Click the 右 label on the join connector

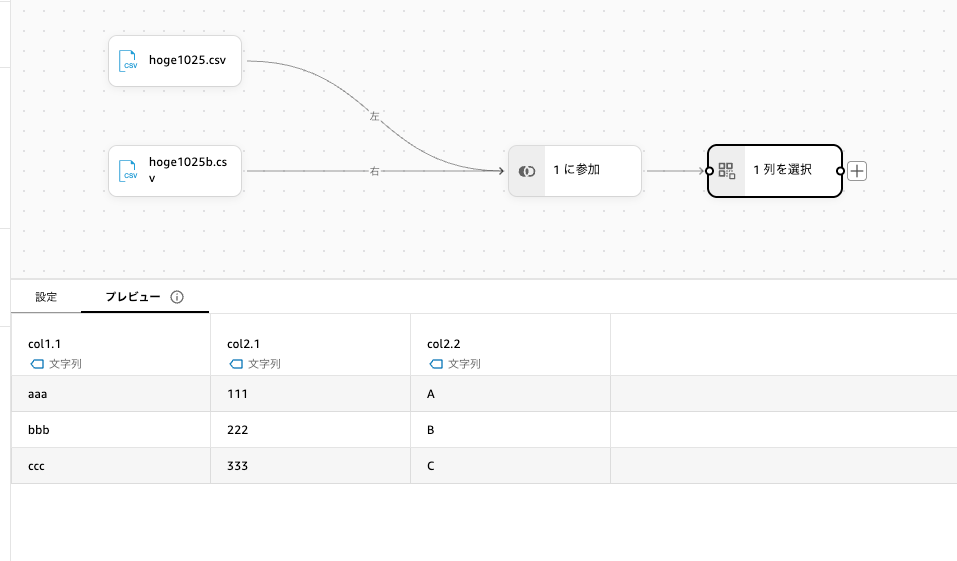(x=375, y=171)
